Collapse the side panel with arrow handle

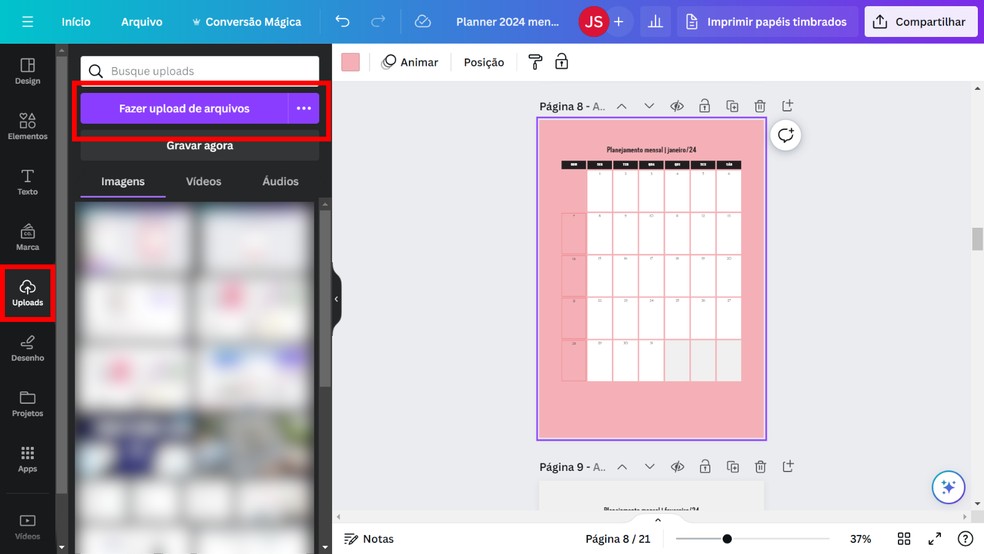click(336, 299)
